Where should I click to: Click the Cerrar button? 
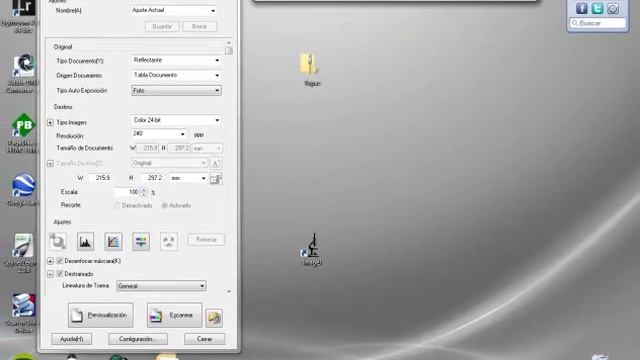coord(204,339)
